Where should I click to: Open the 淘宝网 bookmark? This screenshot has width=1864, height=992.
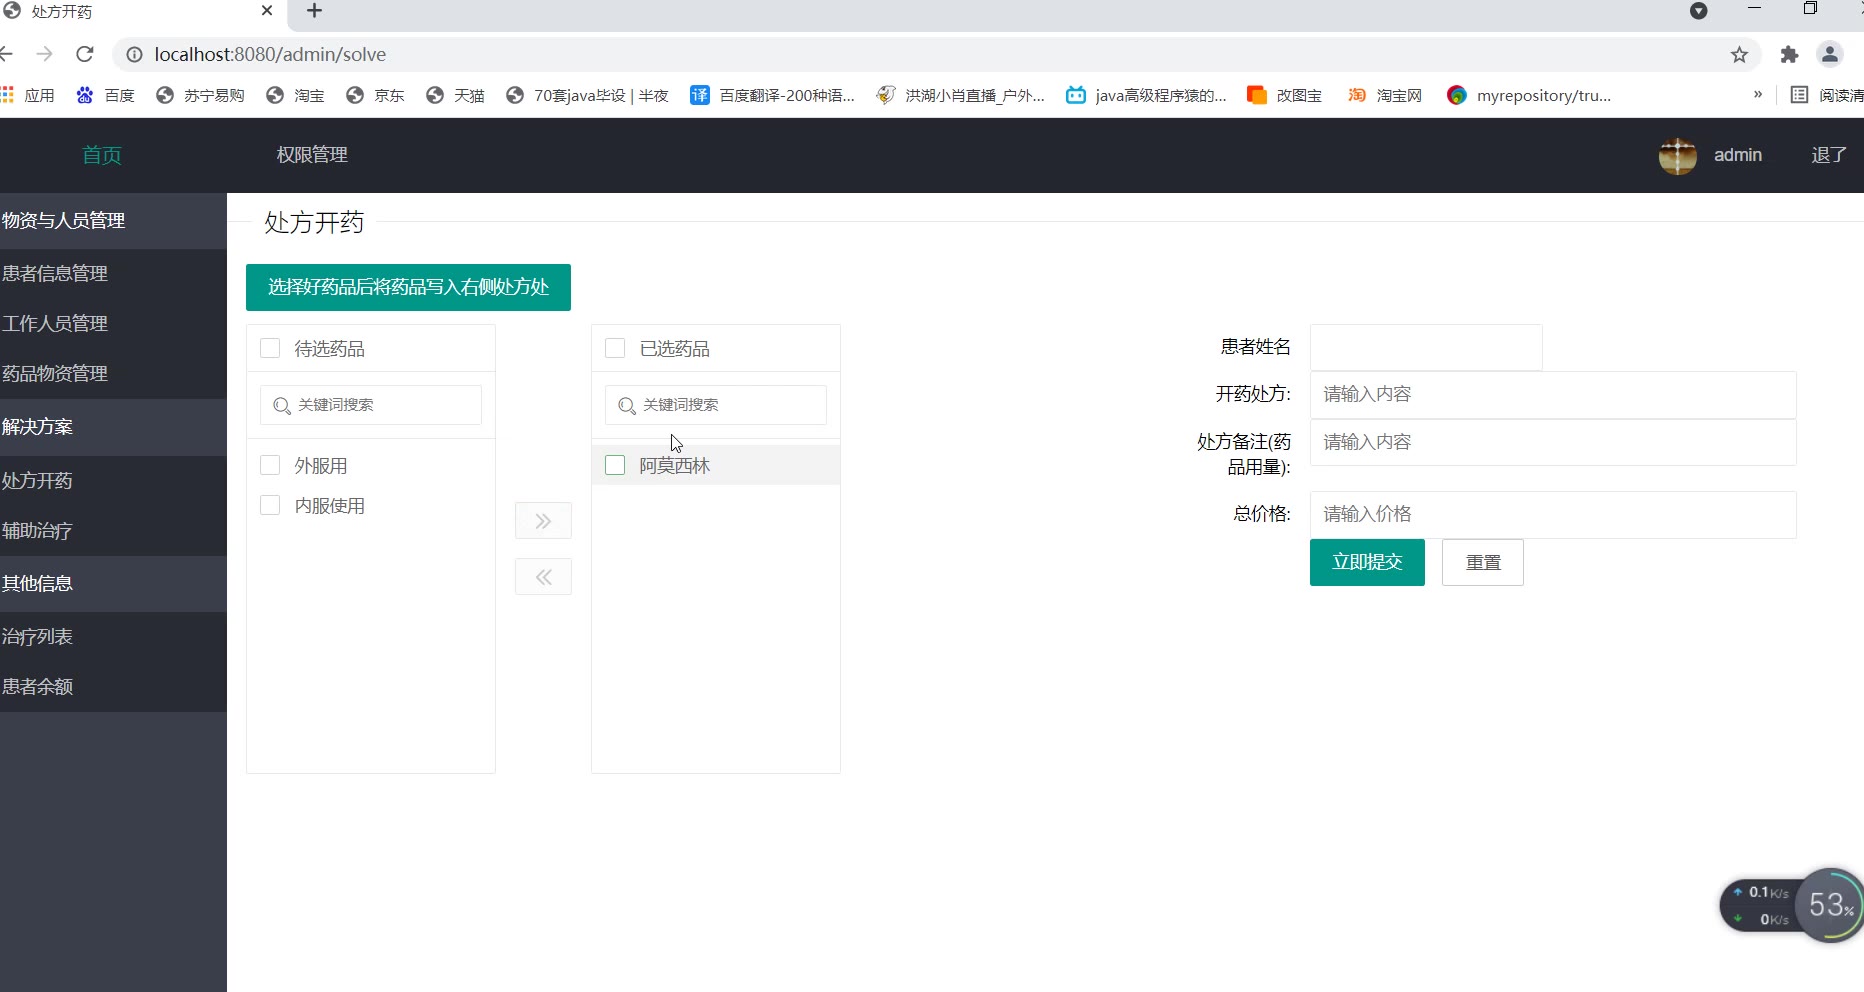(x=1385, y=95)
